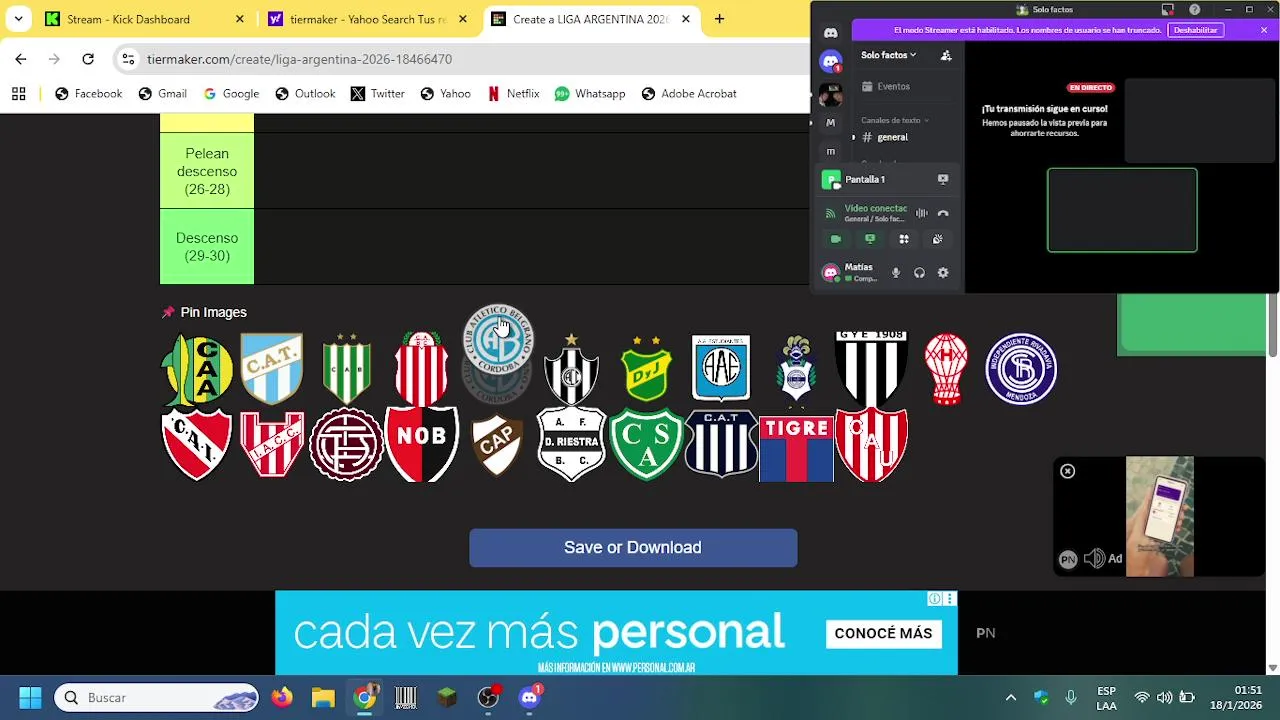The width and height of the screenshot is (1280, 720).
Task: Open the Whatsapp bookmark
Action: 590,94
